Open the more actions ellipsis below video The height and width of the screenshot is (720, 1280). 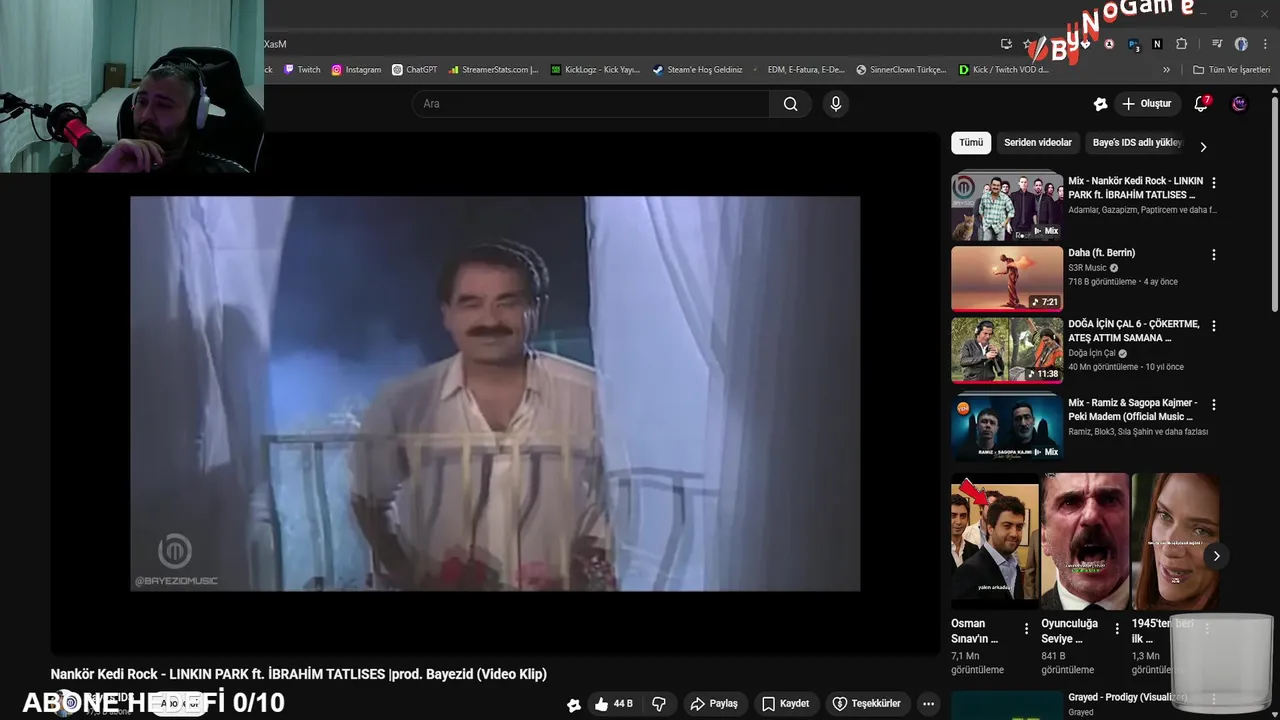928,704
